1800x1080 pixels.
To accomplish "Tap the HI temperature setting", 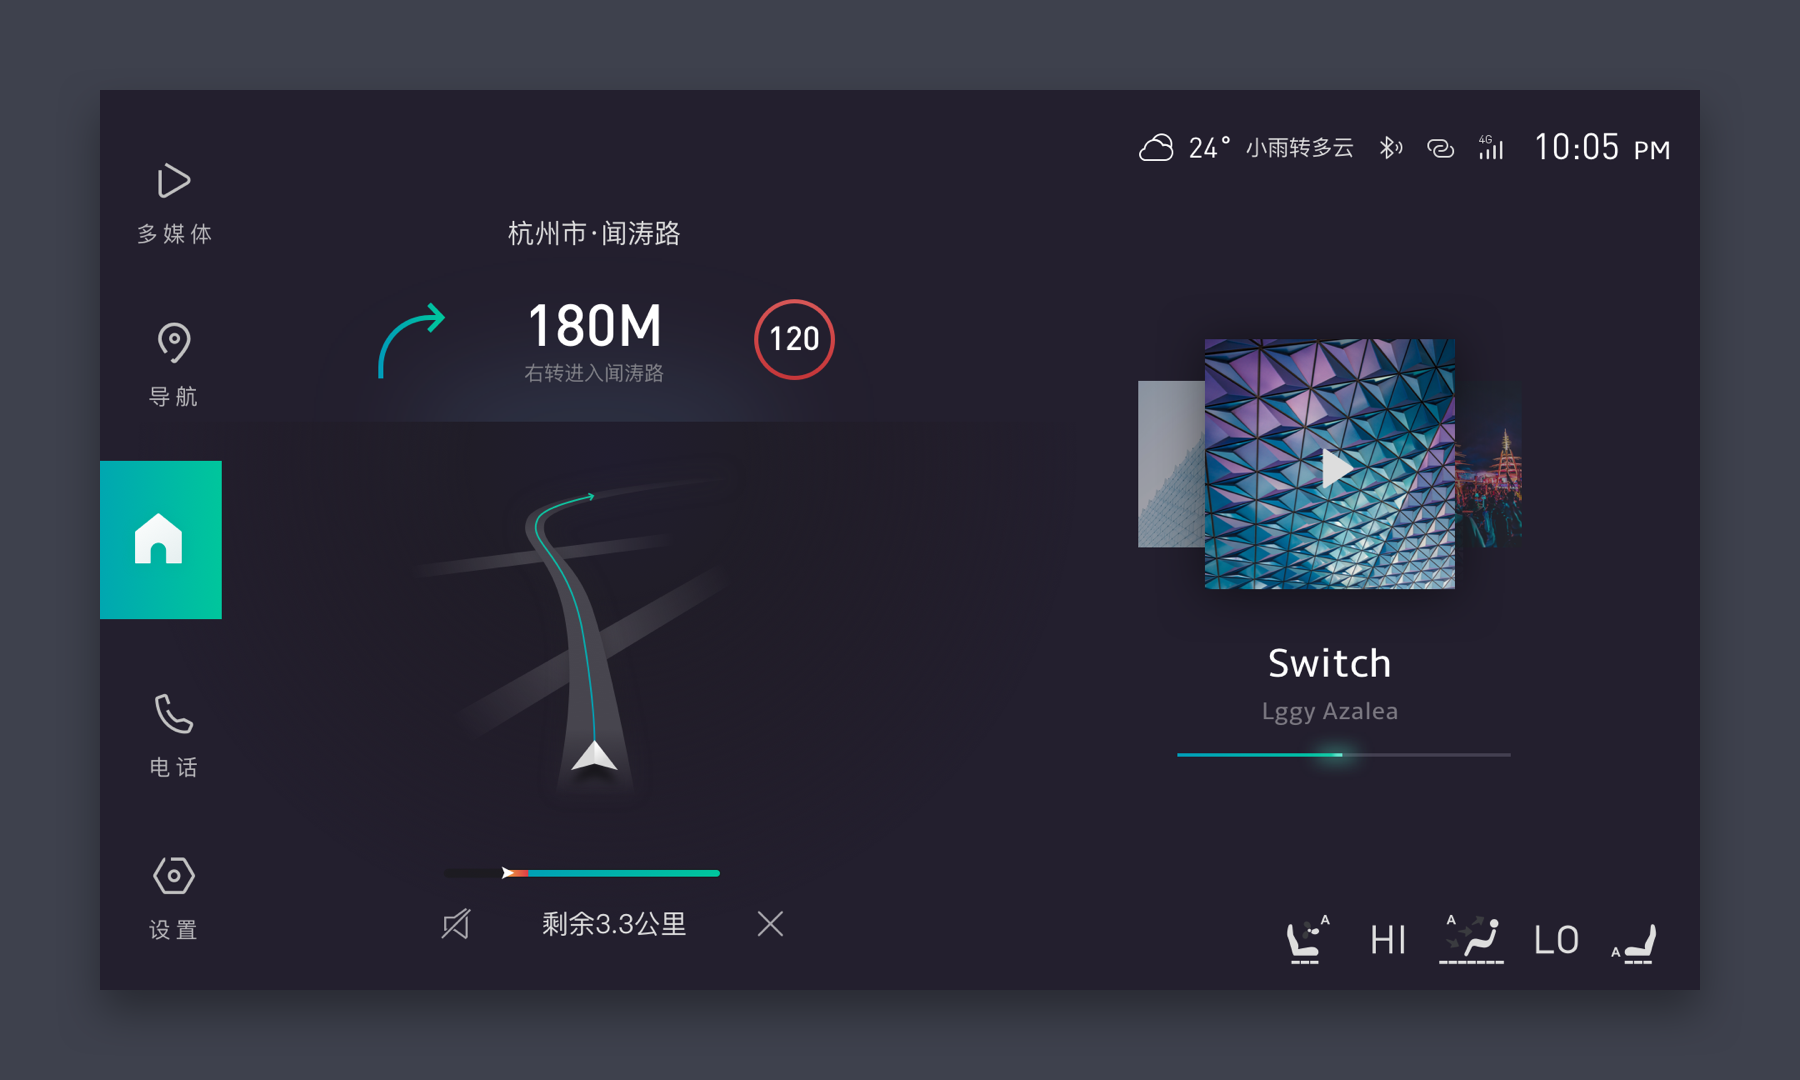I will click(1388, 940).
